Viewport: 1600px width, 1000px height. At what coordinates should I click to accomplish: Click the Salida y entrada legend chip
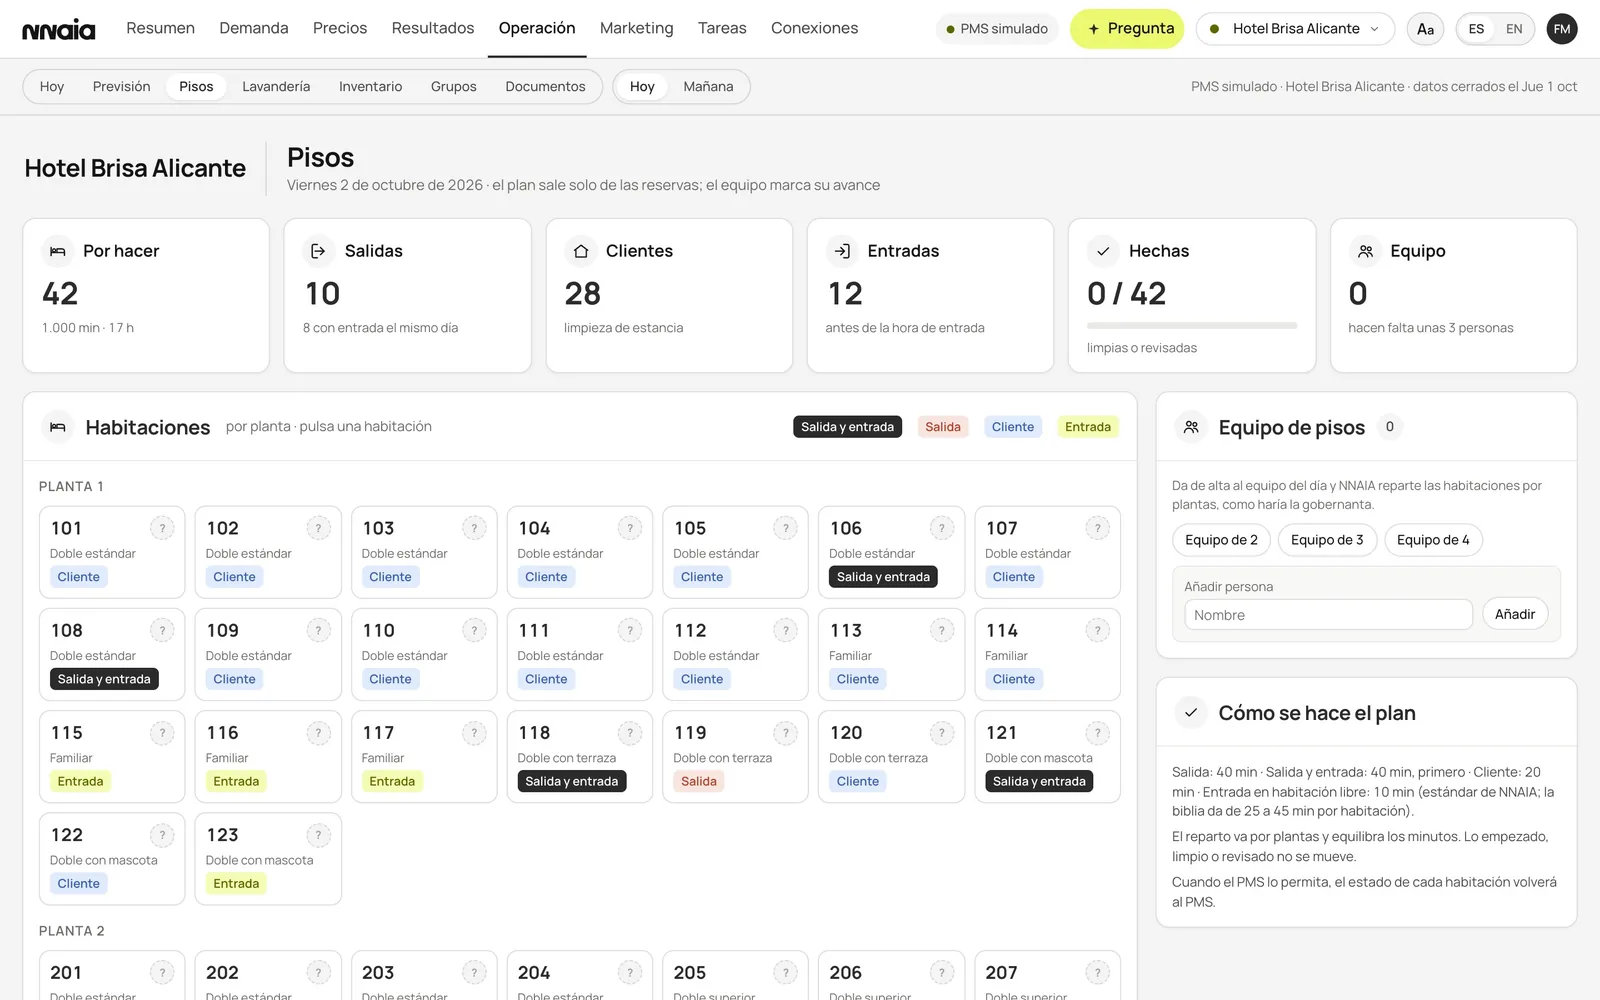847,427
